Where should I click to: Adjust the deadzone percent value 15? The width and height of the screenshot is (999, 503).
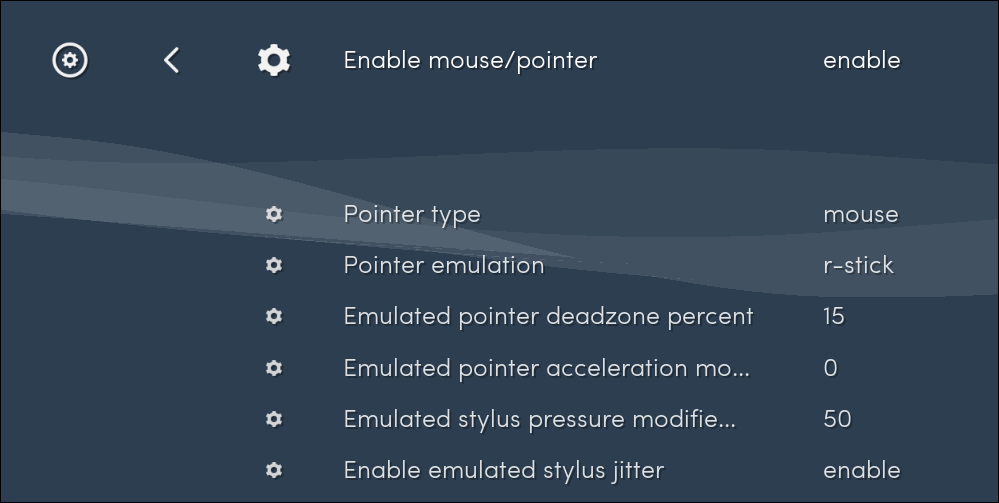pyautogui.click(x=834, y=316)
